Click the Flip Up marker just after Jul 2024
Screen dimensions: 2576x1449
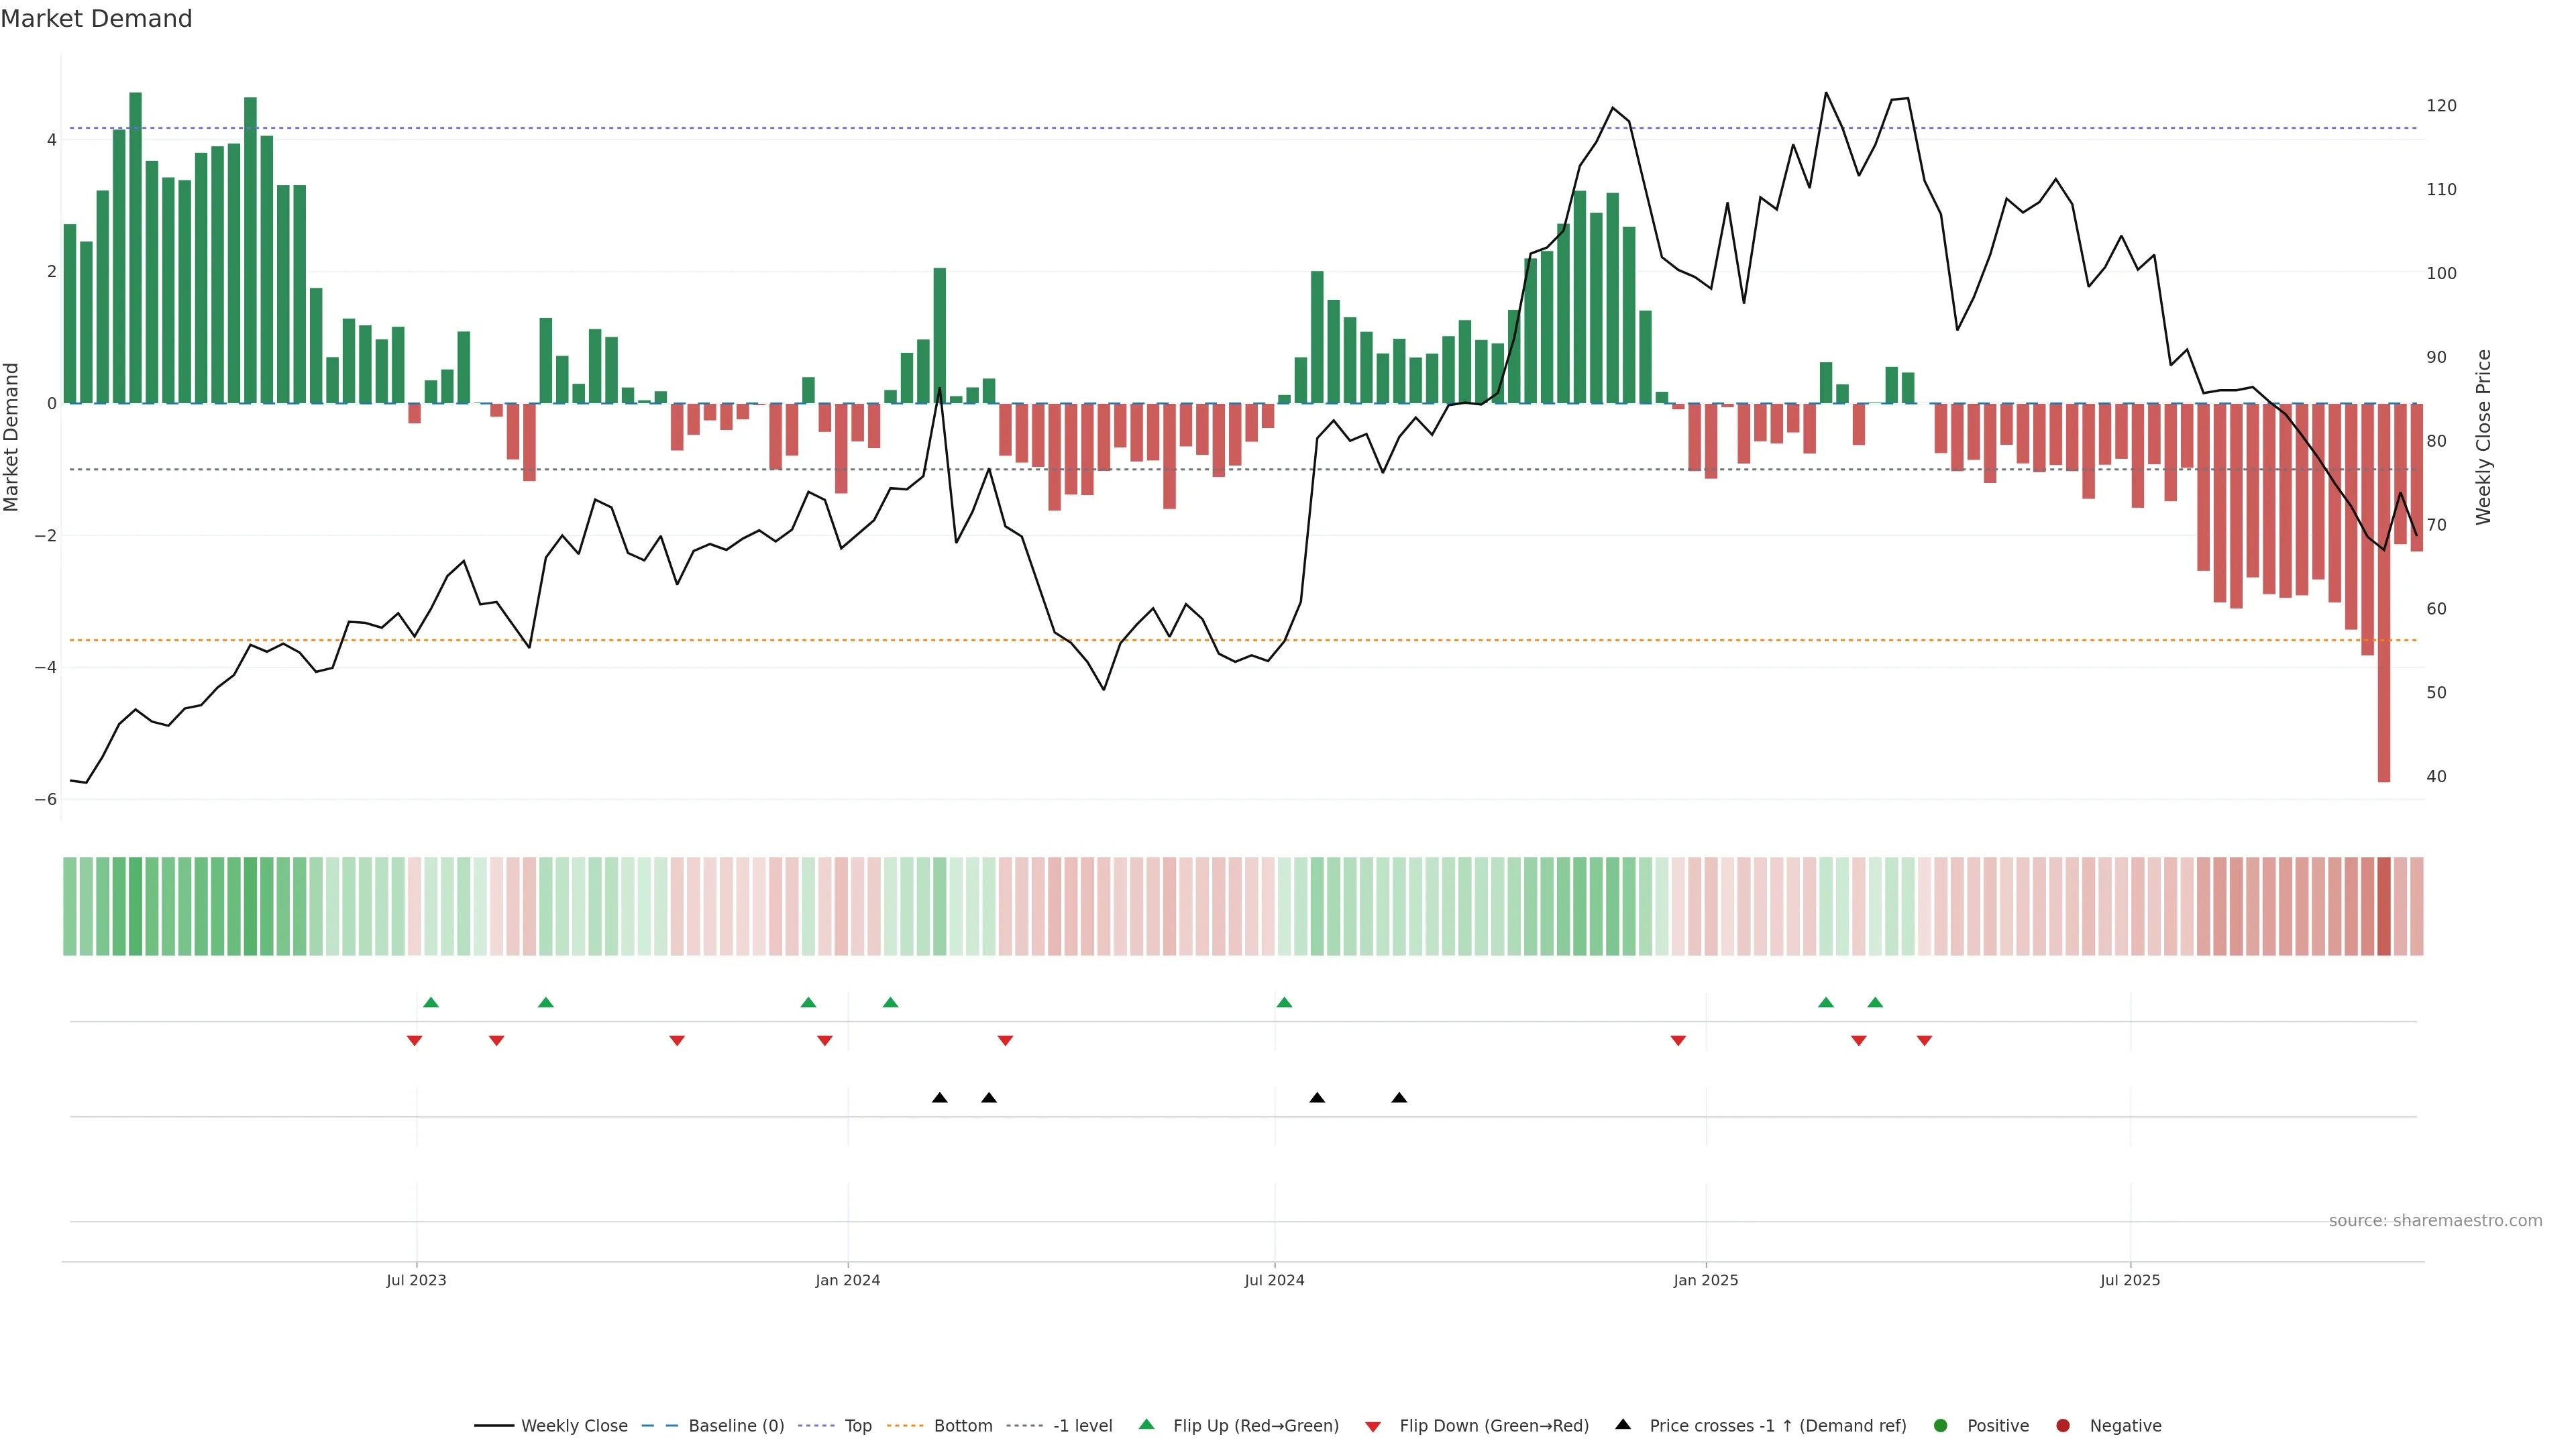coord(1285,1002)
